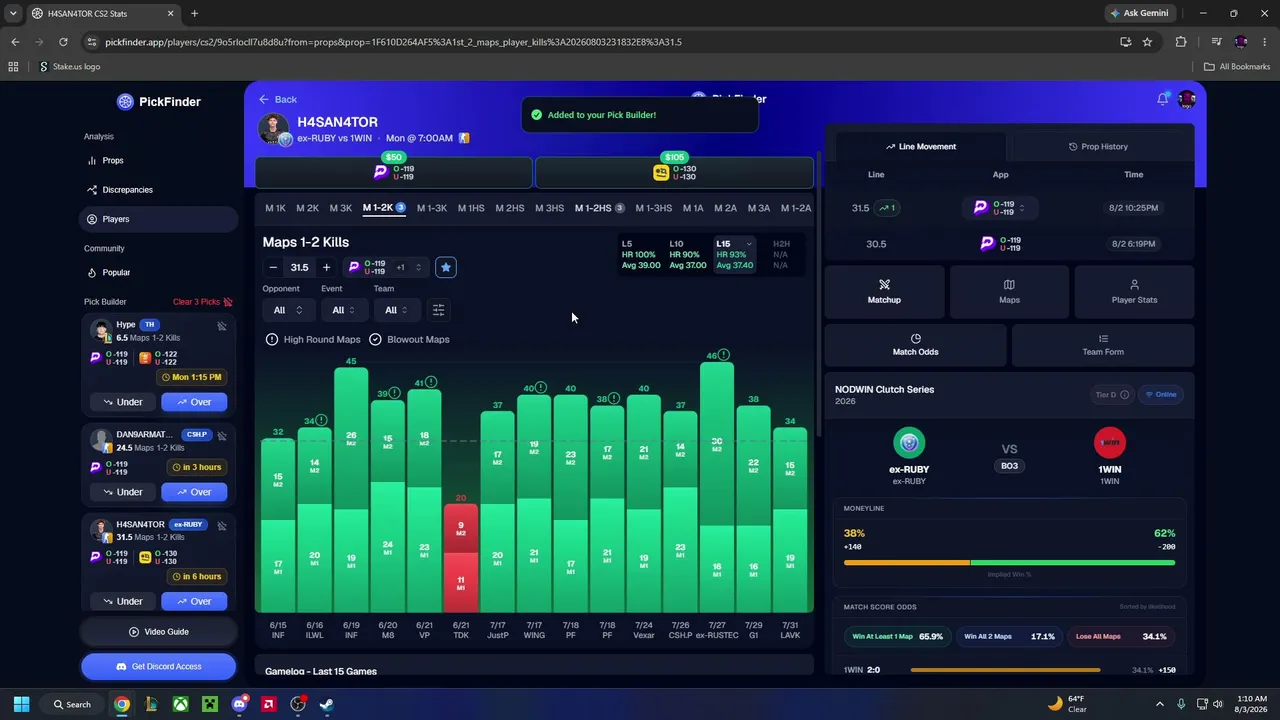This screenshot has width=1280, height=720.
Task: Toggle High Round Maps filter
Action: pos(313,339)
